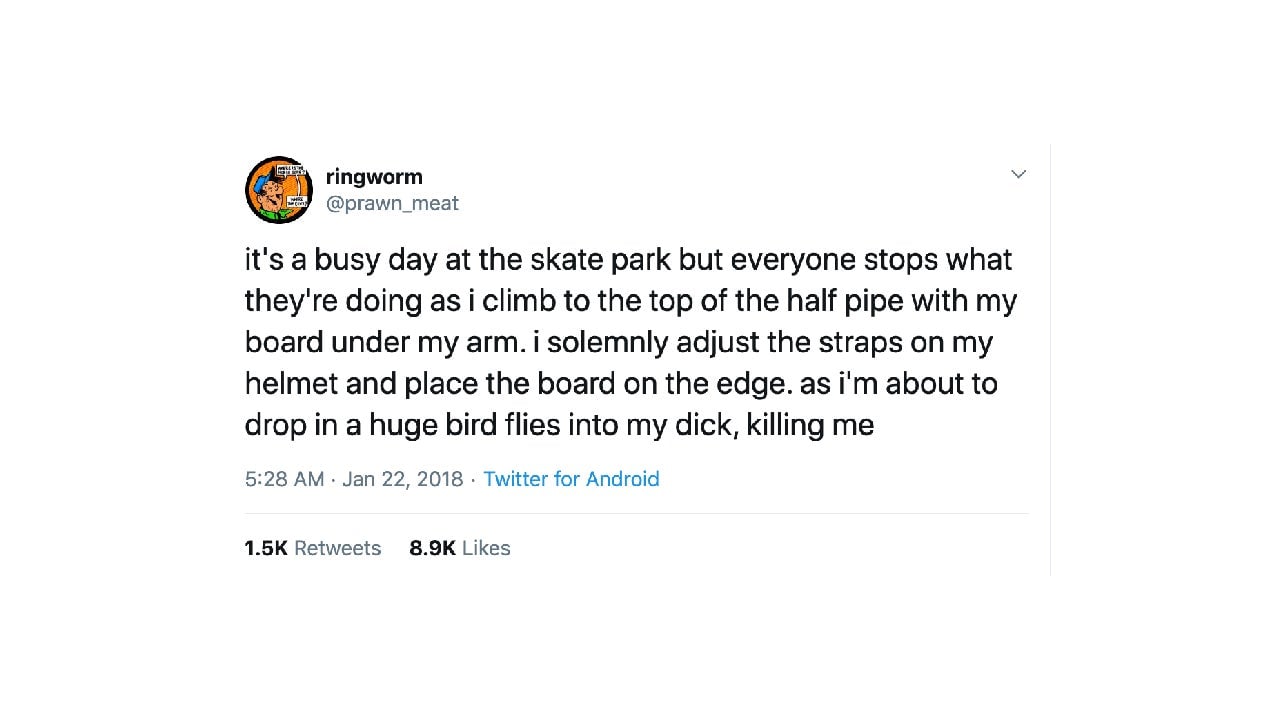Open the Twitter for Android source link
The width and height of the screenshot is (1280, 720).
pyautogui.click(x=571, y=479)
